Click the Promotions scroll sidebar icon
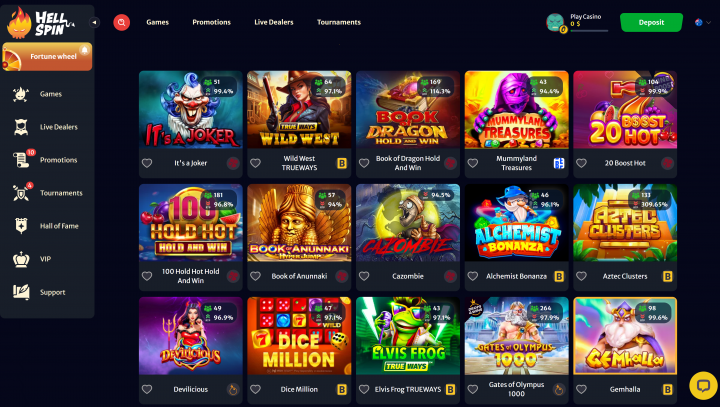This screenshot has width=720, height=407. pyautogui.click(x=21, y=160)
